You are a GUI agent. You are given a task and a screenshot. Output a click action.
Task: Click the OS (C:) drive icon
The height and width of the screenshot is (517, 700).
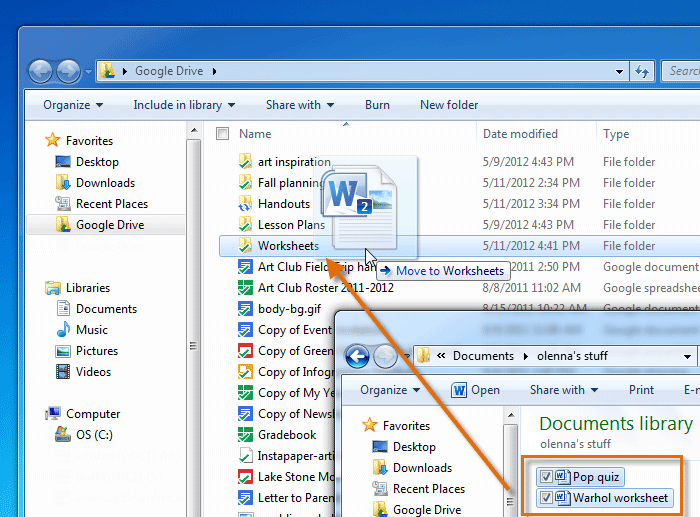63,434
